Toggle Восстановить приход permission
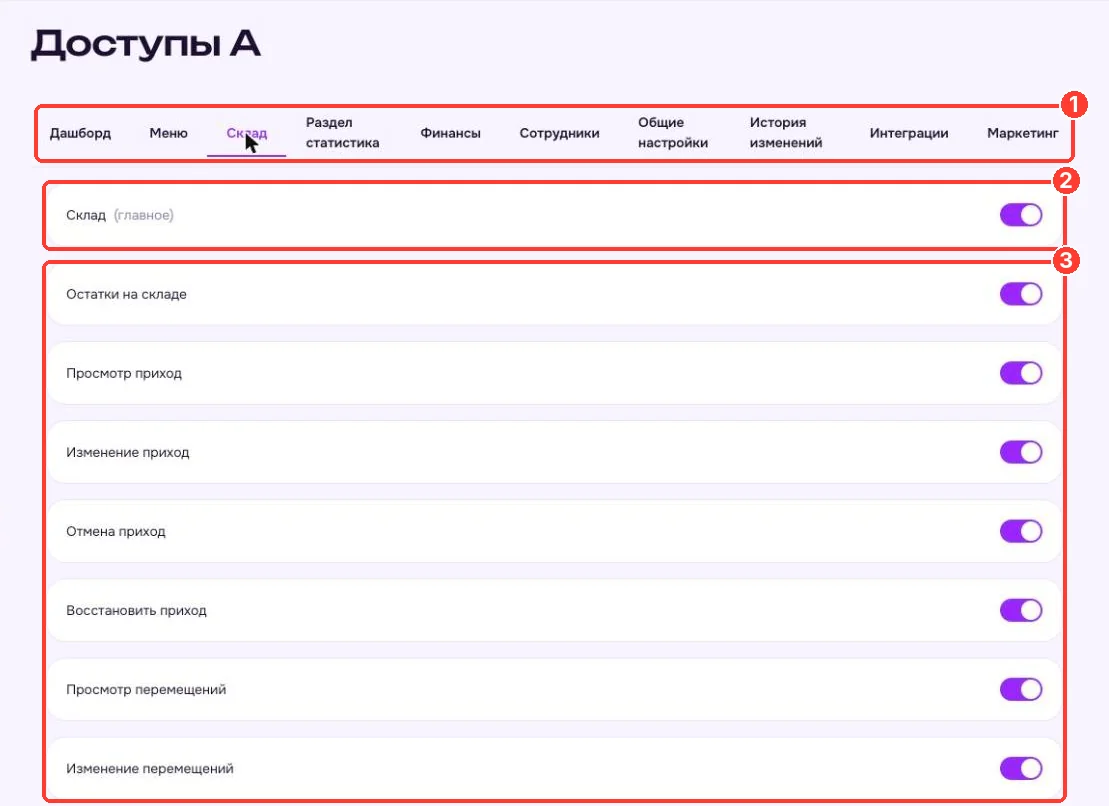1109x806 pixels. [1021, 611]
